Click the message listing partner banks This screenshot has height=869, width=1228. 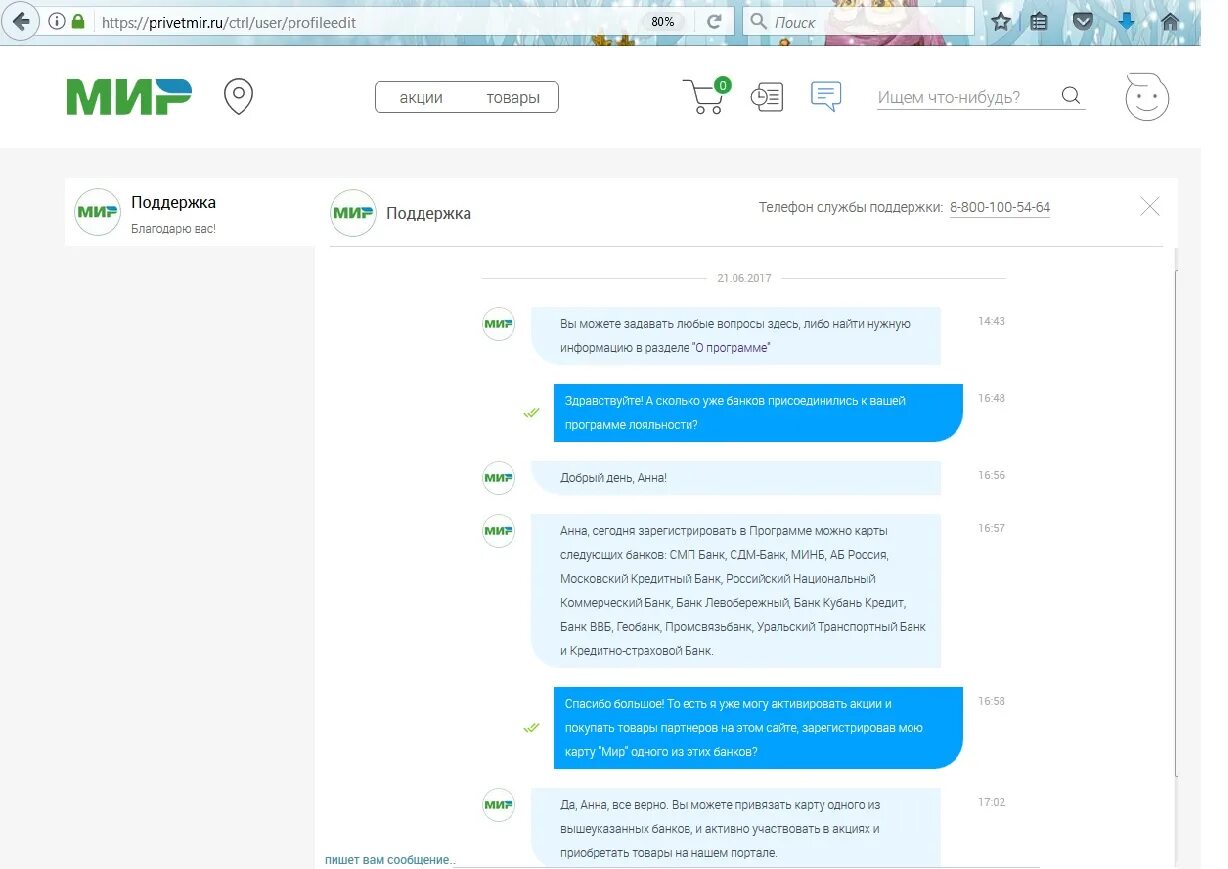[x=736, y=591]
